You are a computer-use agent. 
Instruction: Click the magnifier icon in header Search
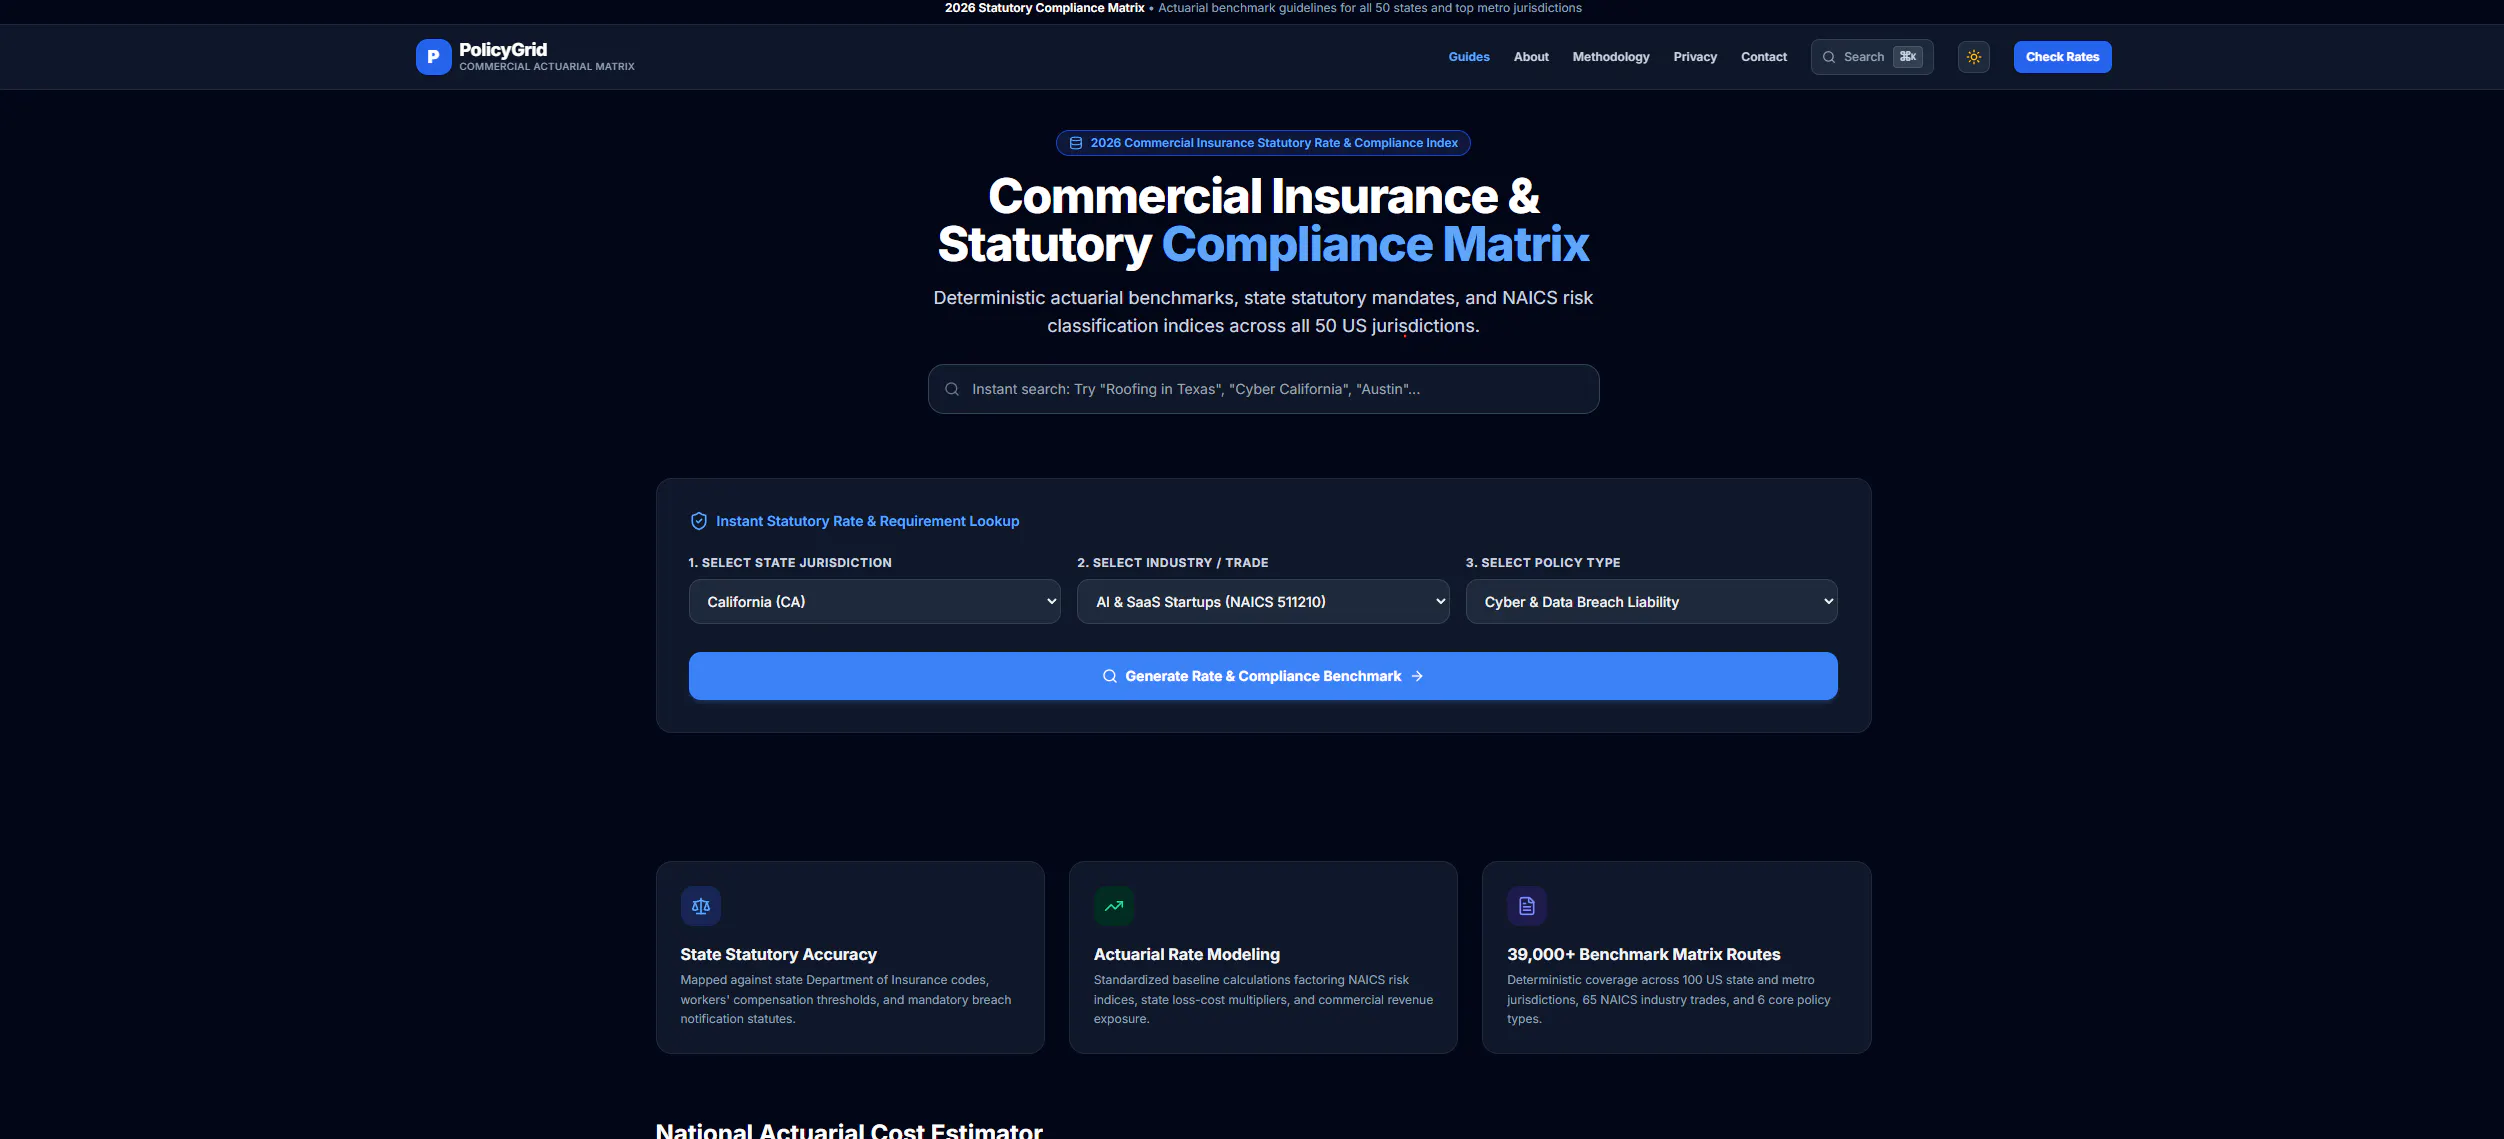[x=1829, y=57]
